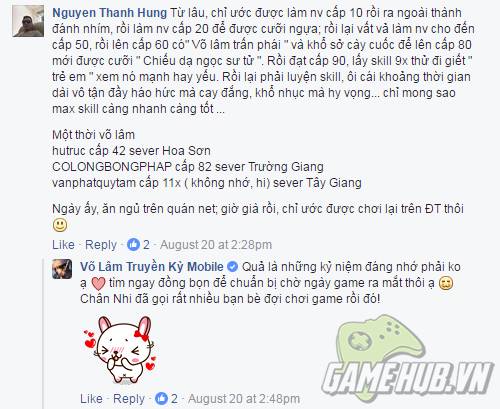This screenshot has height=409, width=500.
Task: Click the Nguyen Thanh Hung name link
Action: 110,13
